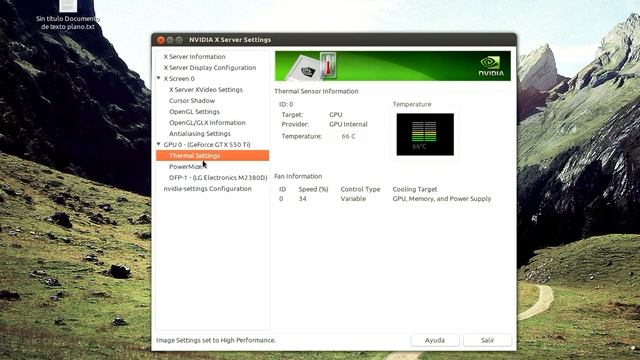This screenshot has height=360, width=640.
Task: Click the Fan Information heading
Action: point(298,176)
